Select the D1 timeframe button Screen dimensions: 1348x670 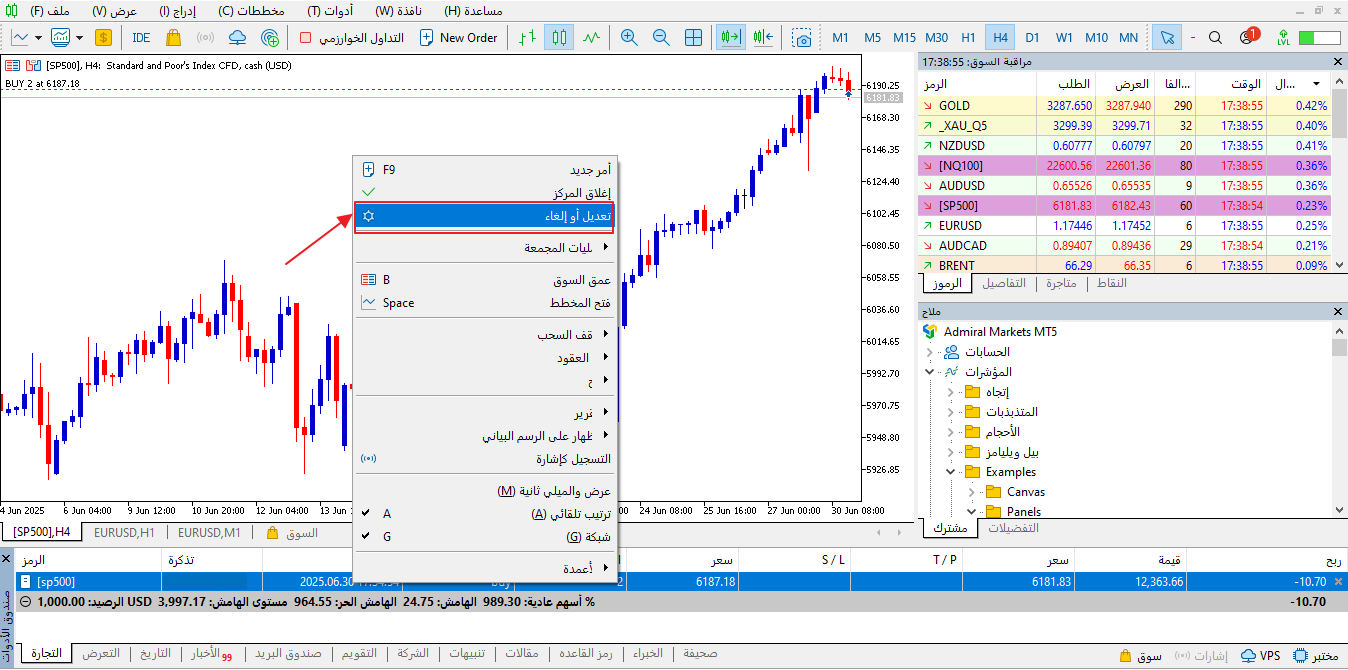(1032, 37)
